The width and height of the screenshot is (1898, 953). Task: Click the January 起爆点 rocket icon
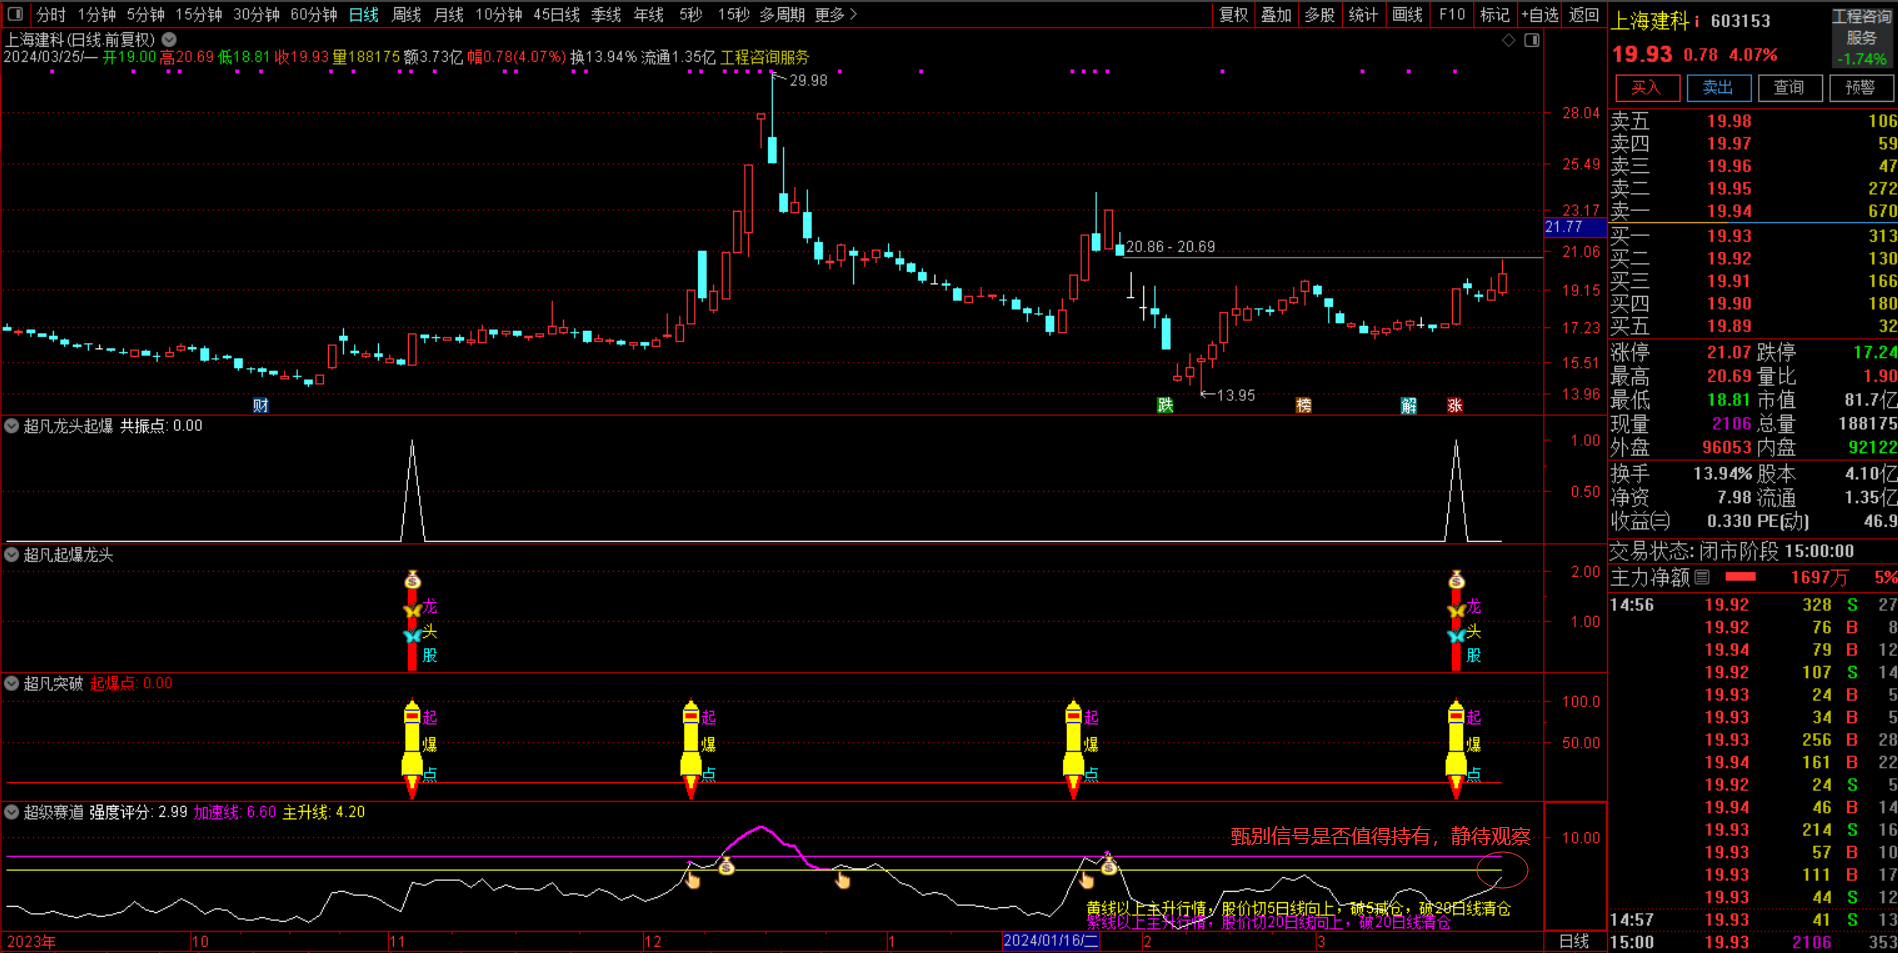1074,748
